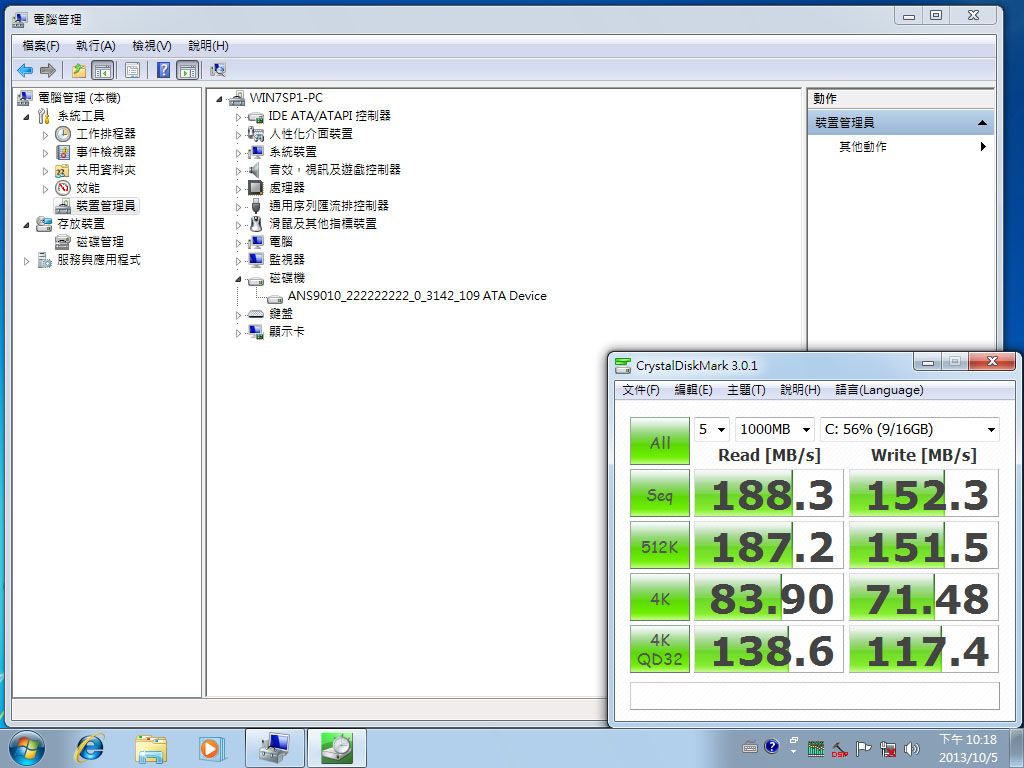The image size is (1024, 768).
Task: Click the network tray icon
Action: 888,748
